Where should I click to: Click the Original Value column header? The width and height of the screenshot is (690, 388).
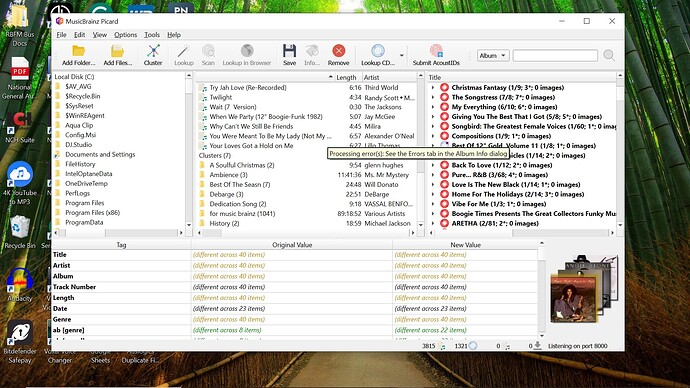292,245
